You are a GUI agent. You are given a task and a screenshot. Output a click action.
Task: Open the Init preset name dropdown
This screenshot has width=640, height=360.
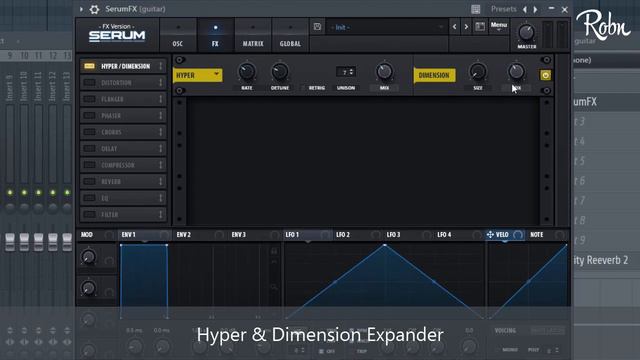click(386, 27)
